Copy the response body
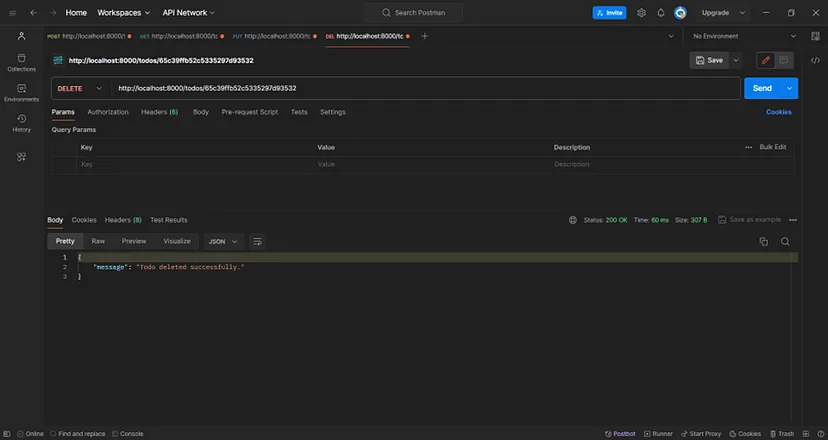828x440 pixels. 764,241
